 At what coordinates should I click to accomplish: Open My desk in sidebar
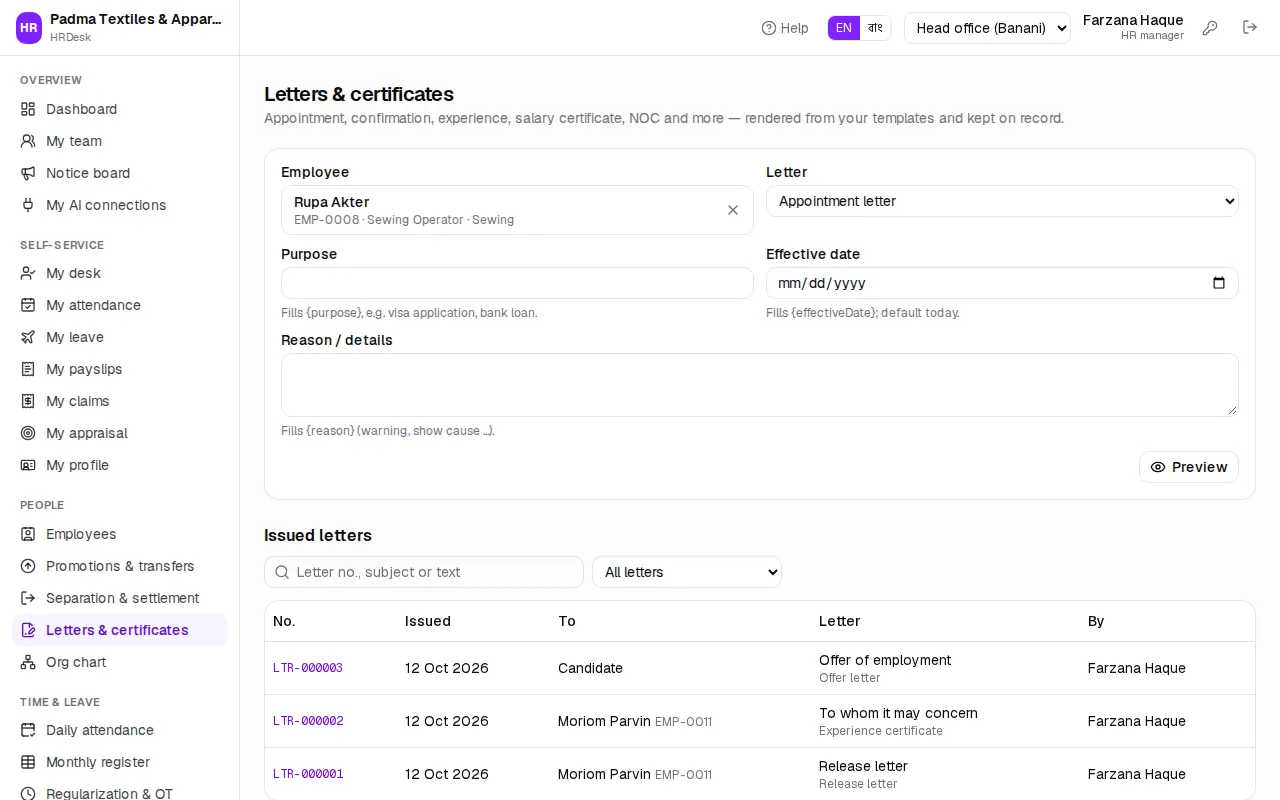point(120,273)
